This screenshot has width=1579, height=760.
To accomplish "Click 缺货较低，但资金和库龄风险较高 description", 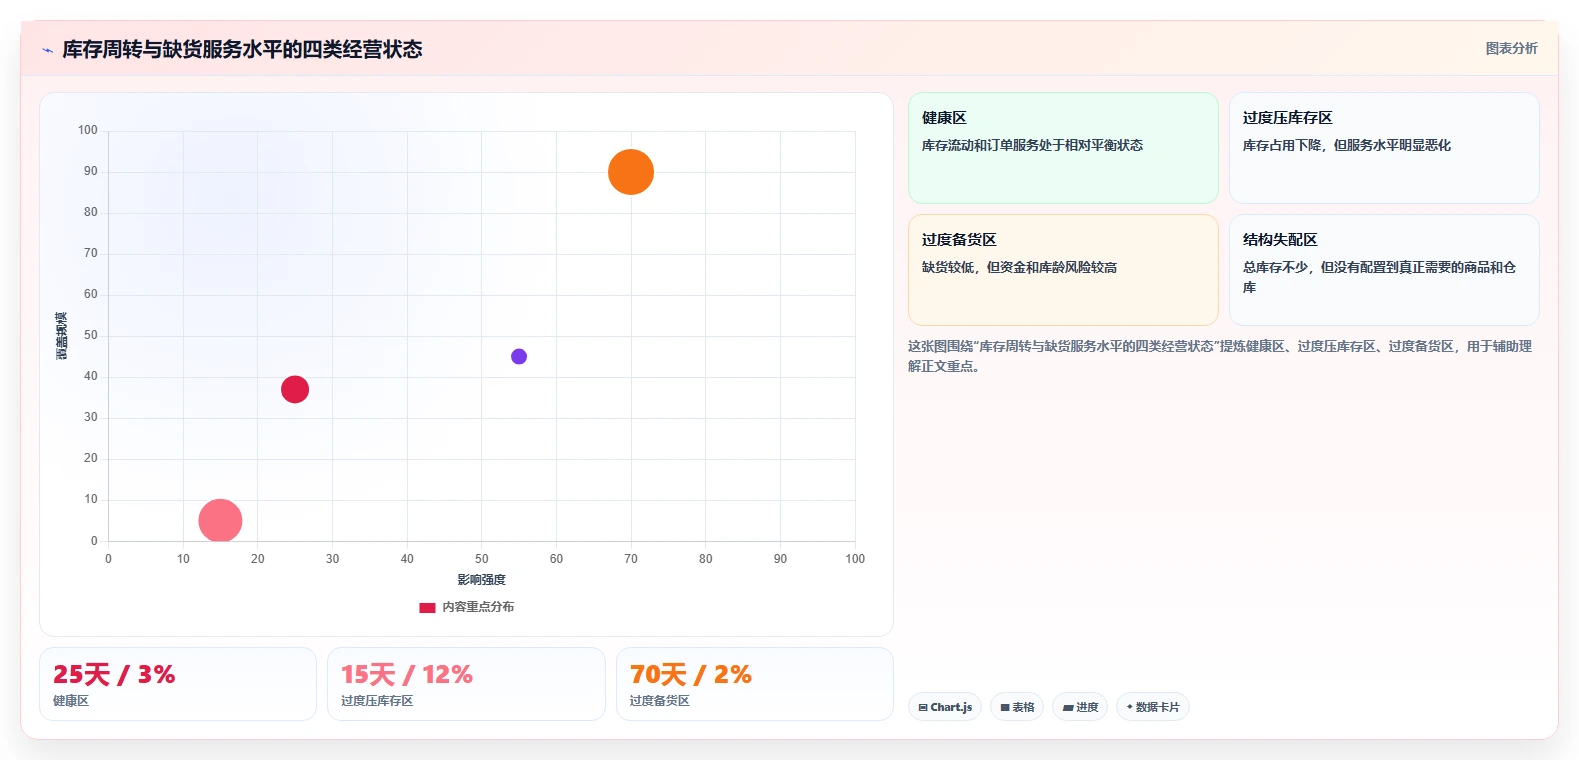I will [x=1019, y=267].
